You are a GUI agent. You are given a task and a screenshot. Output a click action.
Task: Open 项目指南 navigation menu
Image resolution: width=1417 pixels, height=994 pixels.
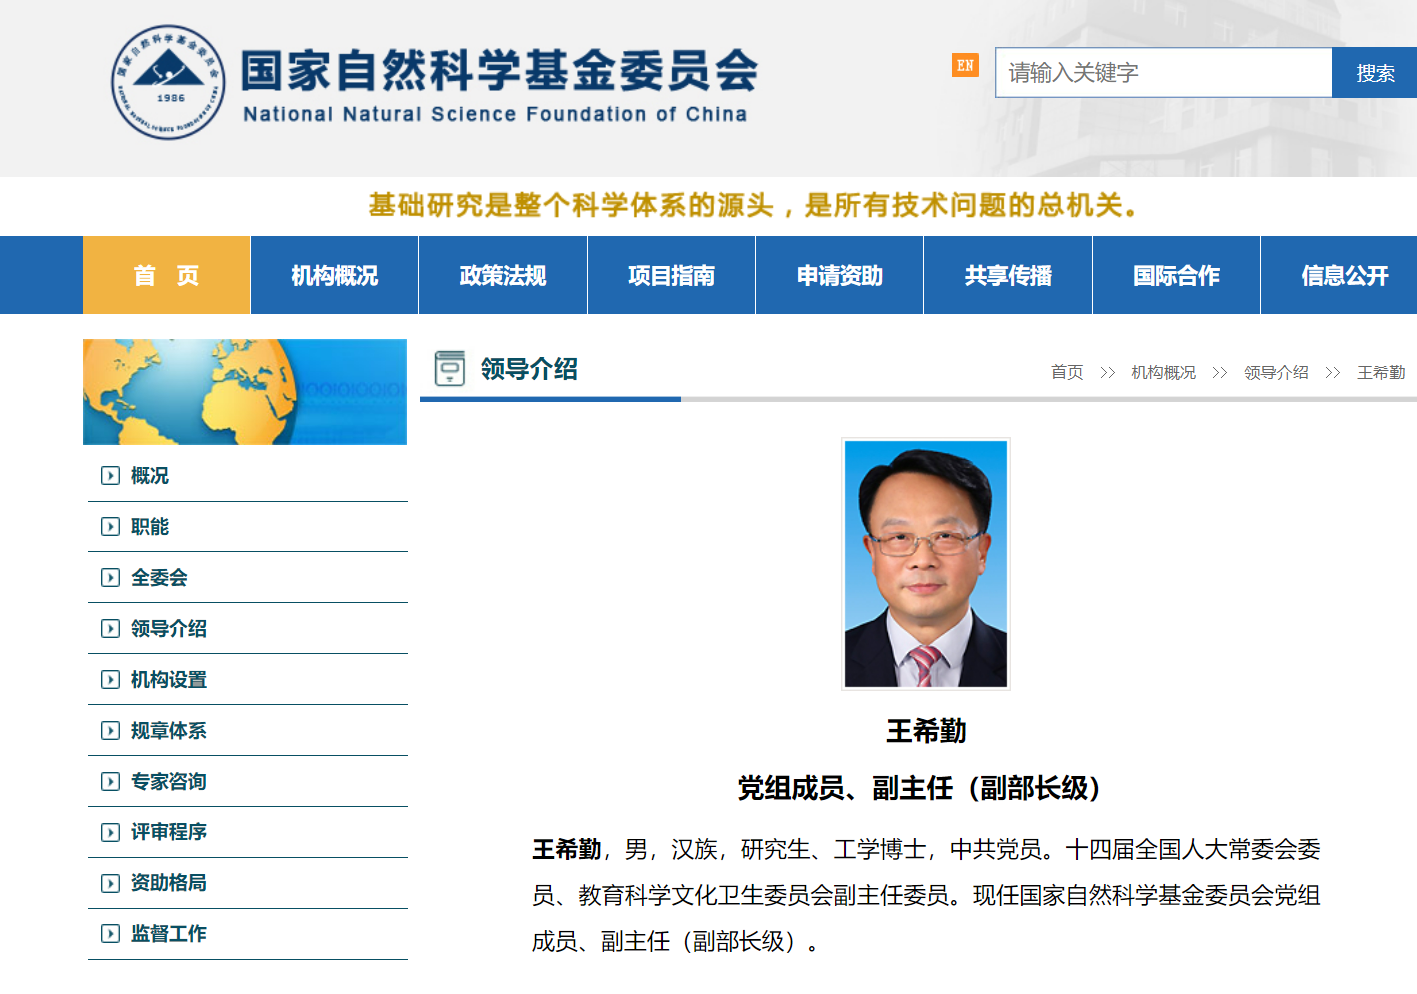click(x=671, y=275)
